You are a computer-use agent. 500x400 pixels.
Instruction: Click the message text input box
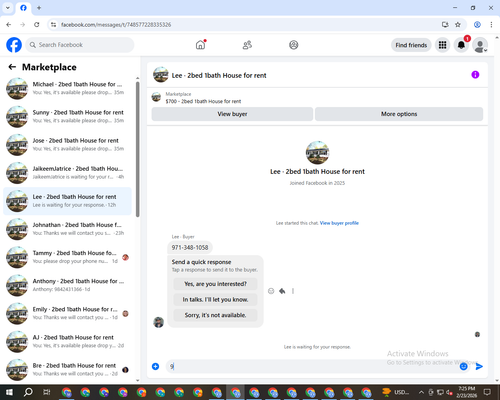coord(313,366)
